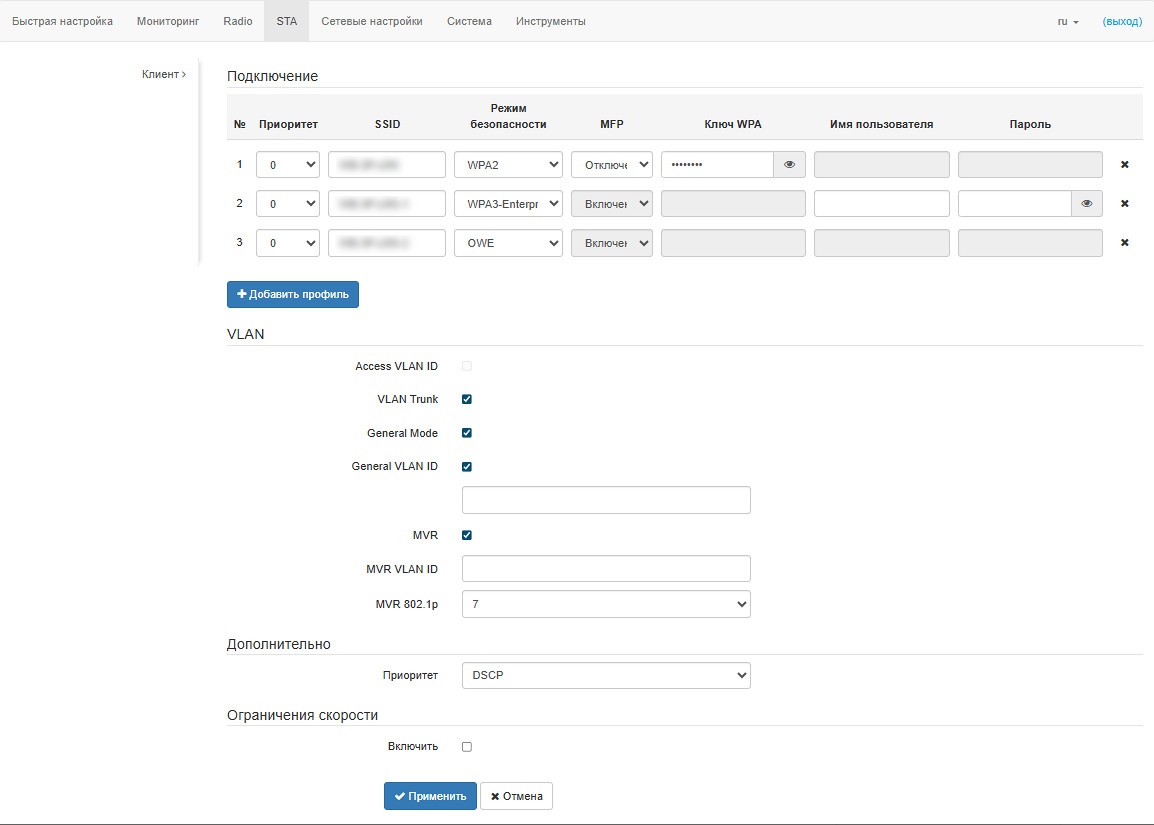Open MFP dropdown in profile 3
Screen dimensions: 1154x825
click(612, 243)
